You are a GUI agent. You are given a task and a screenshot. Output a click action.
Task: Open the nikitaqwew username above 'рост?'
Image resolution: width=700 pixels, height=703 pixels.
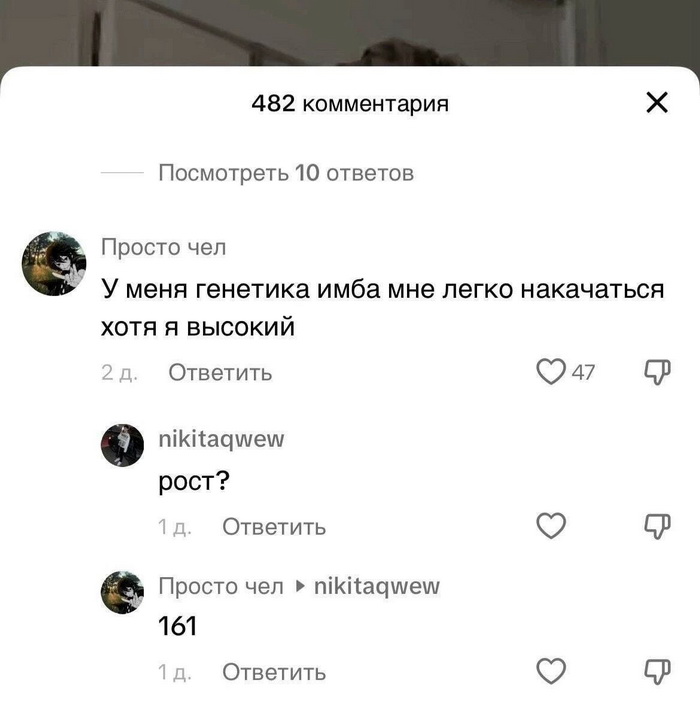tap(221, 439)
